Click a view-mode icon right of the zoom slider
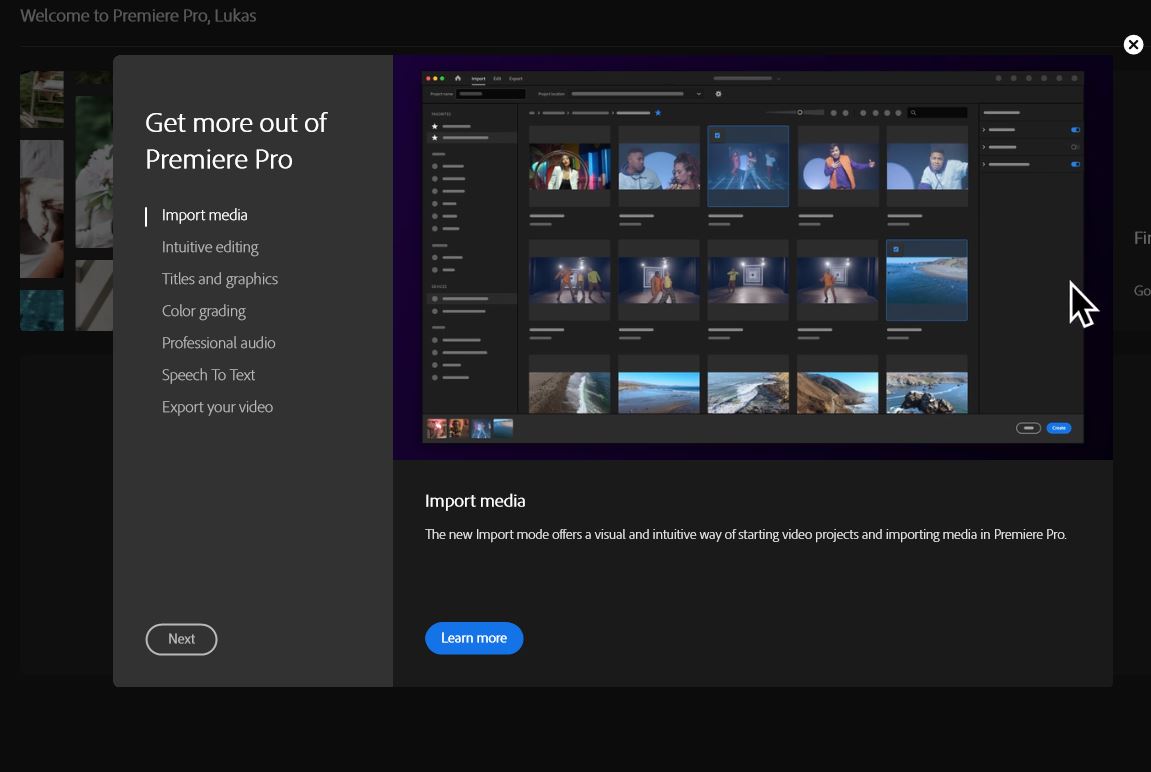Image resolution: width=1151 pixels, height=772 pixels. coord(833,112)
